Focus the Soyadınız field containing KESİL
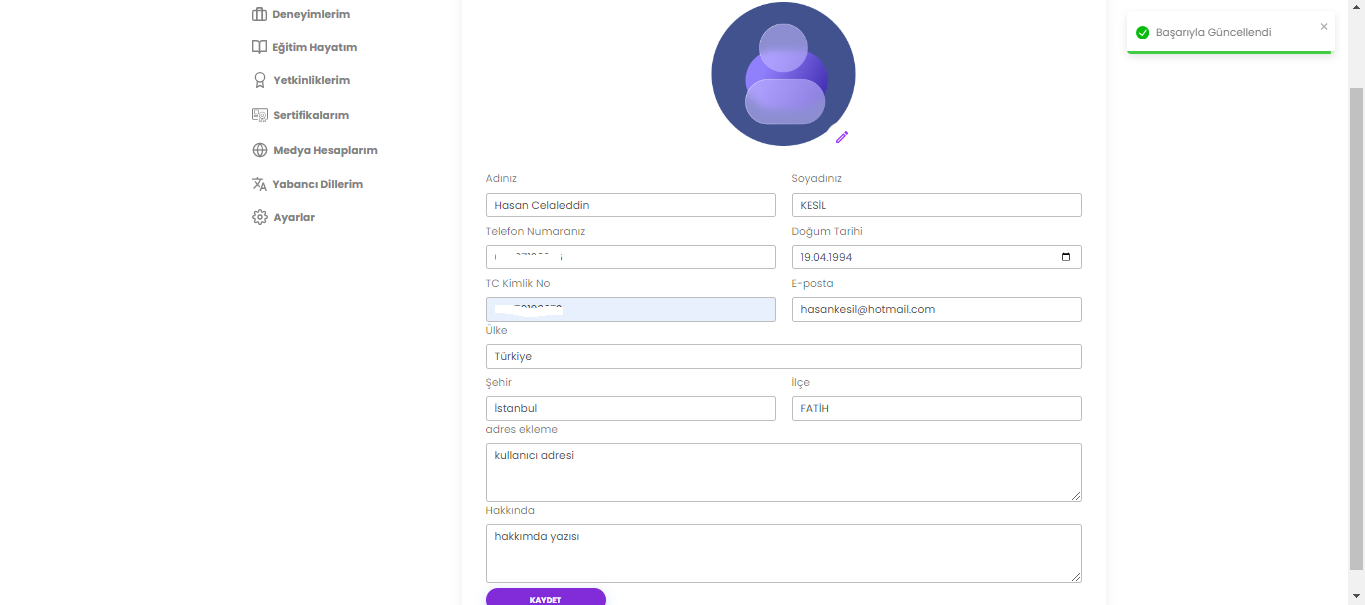Screen dimensions: 1365x605 pyautogui.click(x=937, y=205)
